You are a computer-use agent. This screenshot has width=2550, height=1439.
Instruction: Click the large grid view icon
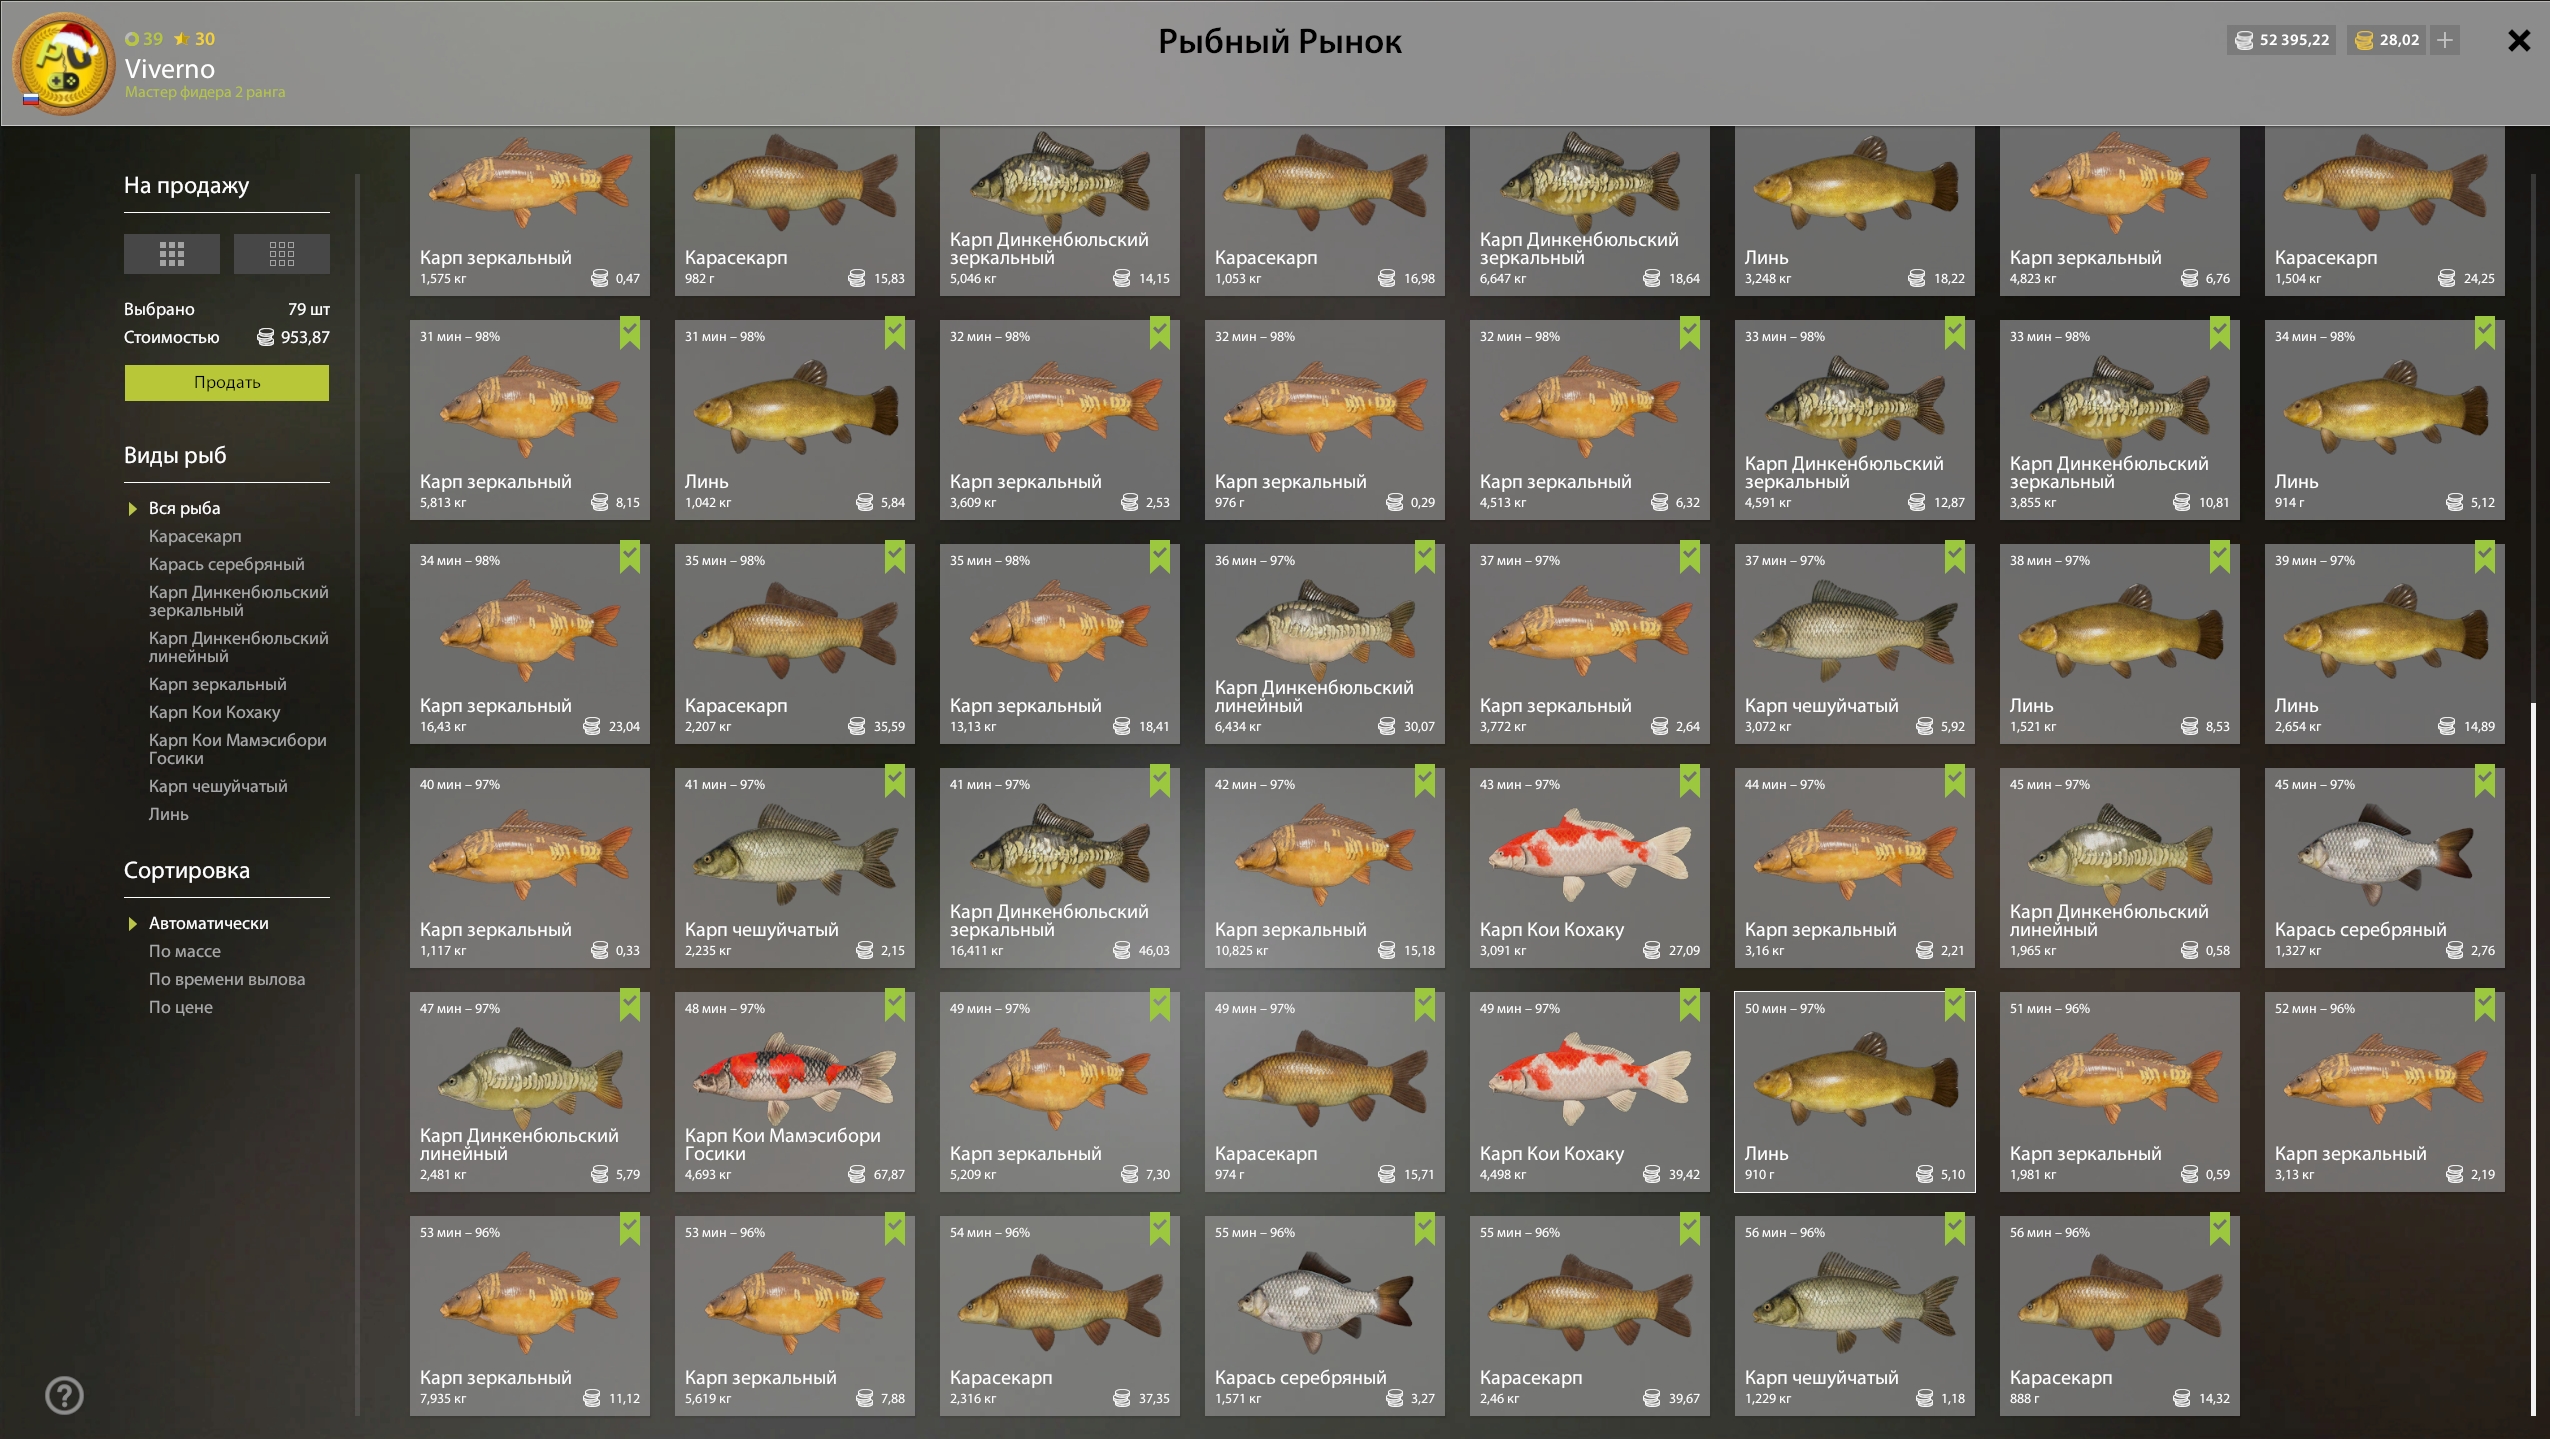coord(172,254)
